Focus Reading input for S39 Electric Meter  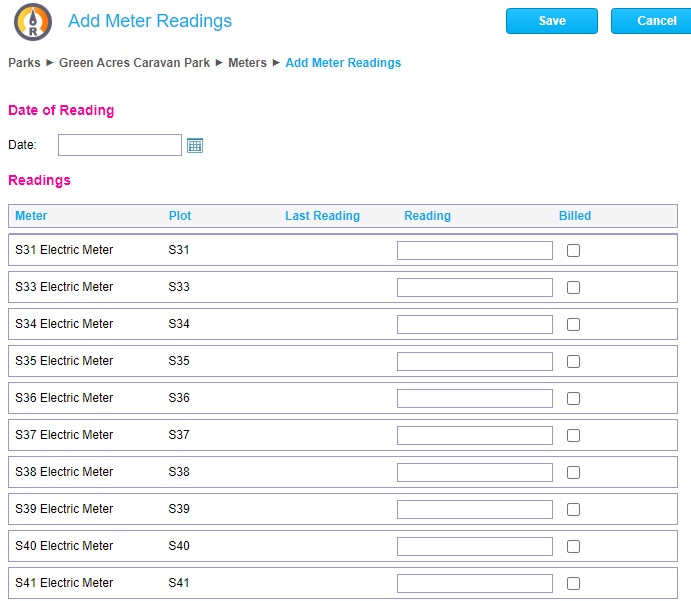point(474,510)
